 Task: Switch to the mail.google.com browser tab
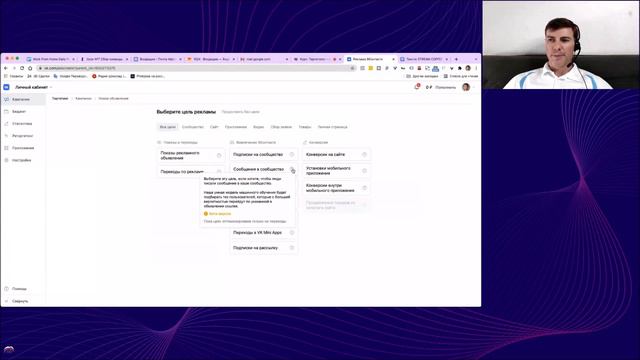tap(264, 59)
